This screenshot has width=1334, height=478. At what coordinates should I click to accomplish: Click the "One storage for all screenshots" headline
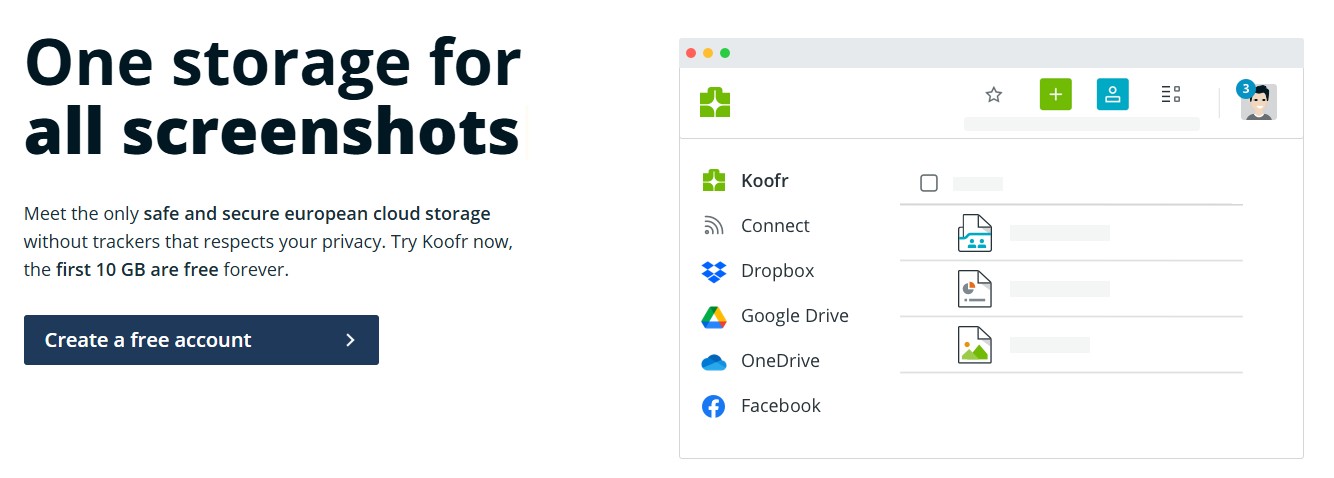click(272, 98)
